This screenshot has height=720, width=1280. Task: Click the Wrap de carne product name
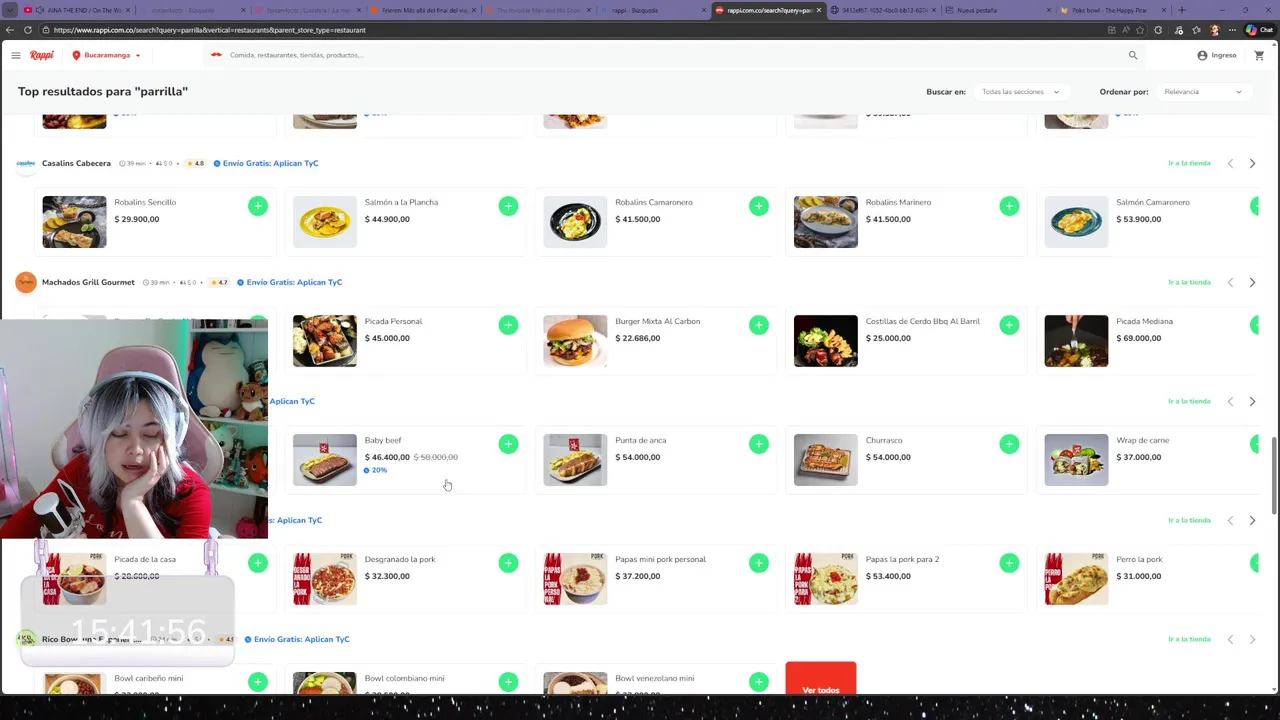(x=1142, y=440)
